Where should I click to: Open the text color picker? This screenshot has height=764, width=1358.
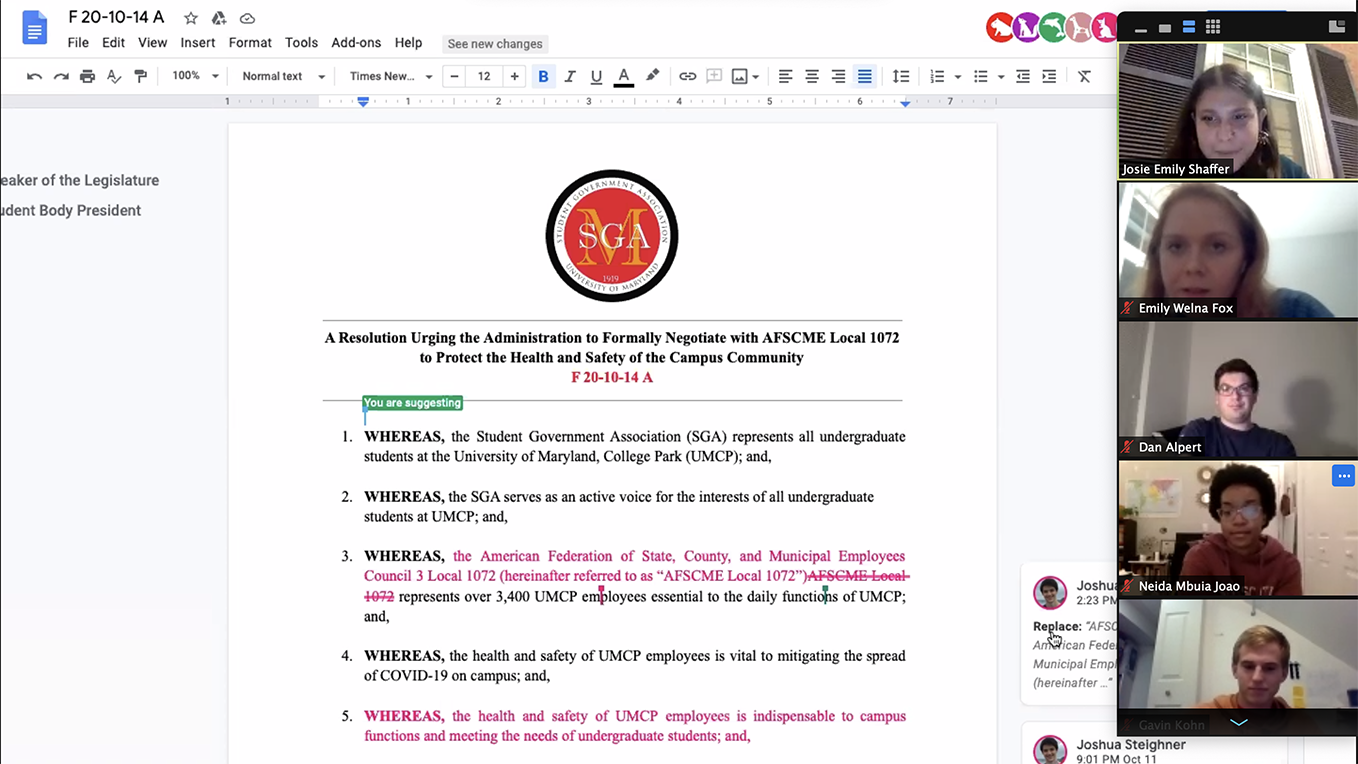(x=623, y=77)
